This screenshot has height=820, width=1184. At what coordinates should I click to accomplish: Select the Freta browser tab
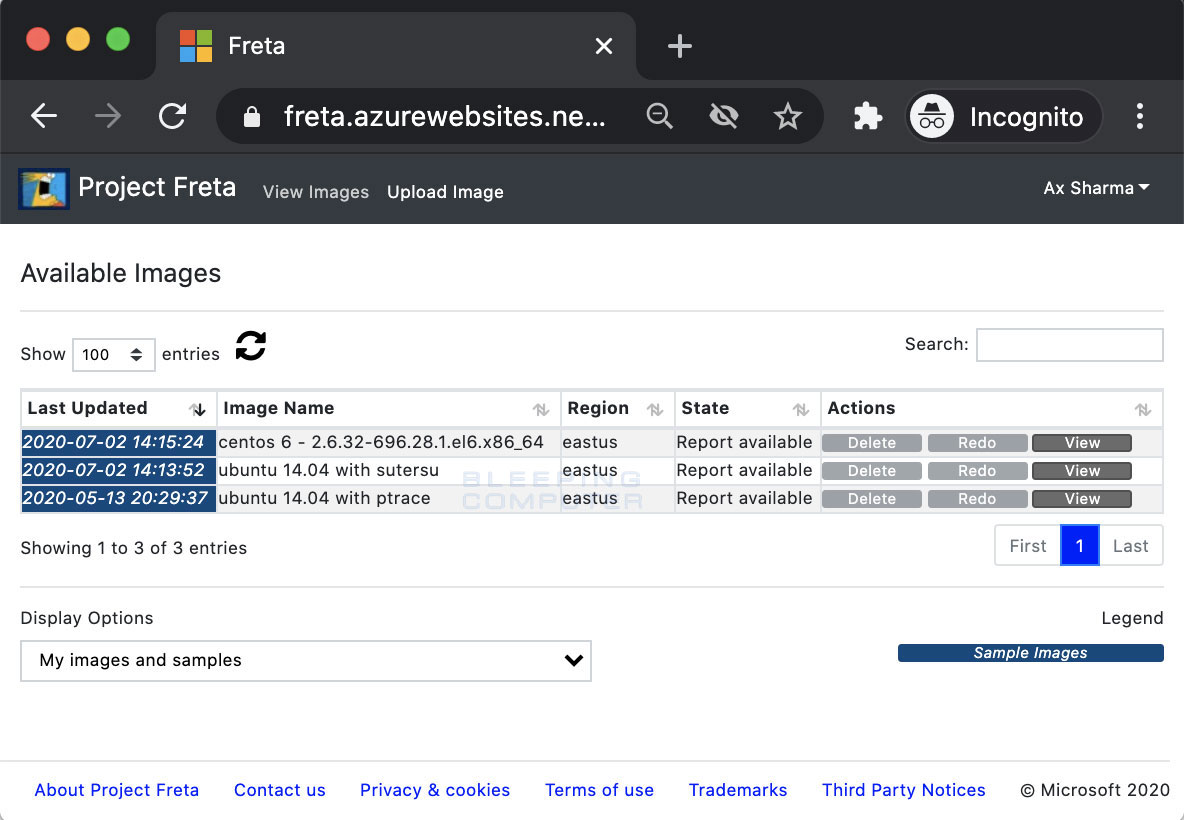pyautogui.click(x=396, y=46)
